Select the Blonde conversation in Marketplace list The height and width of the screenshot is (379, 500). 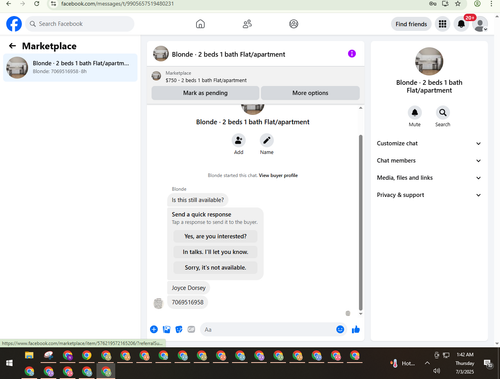[70, 68]
